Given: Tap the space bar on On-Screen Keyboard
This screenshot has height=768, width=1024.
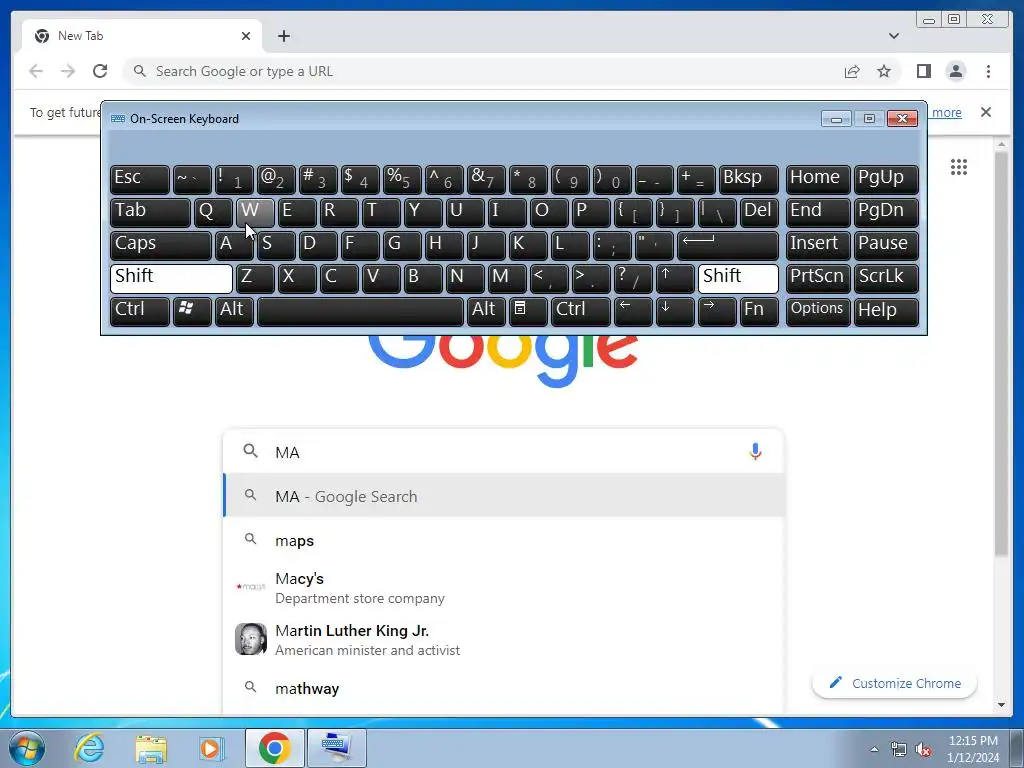Looking at the screenshot, I should pyautogui.click(x=360, y=311).
